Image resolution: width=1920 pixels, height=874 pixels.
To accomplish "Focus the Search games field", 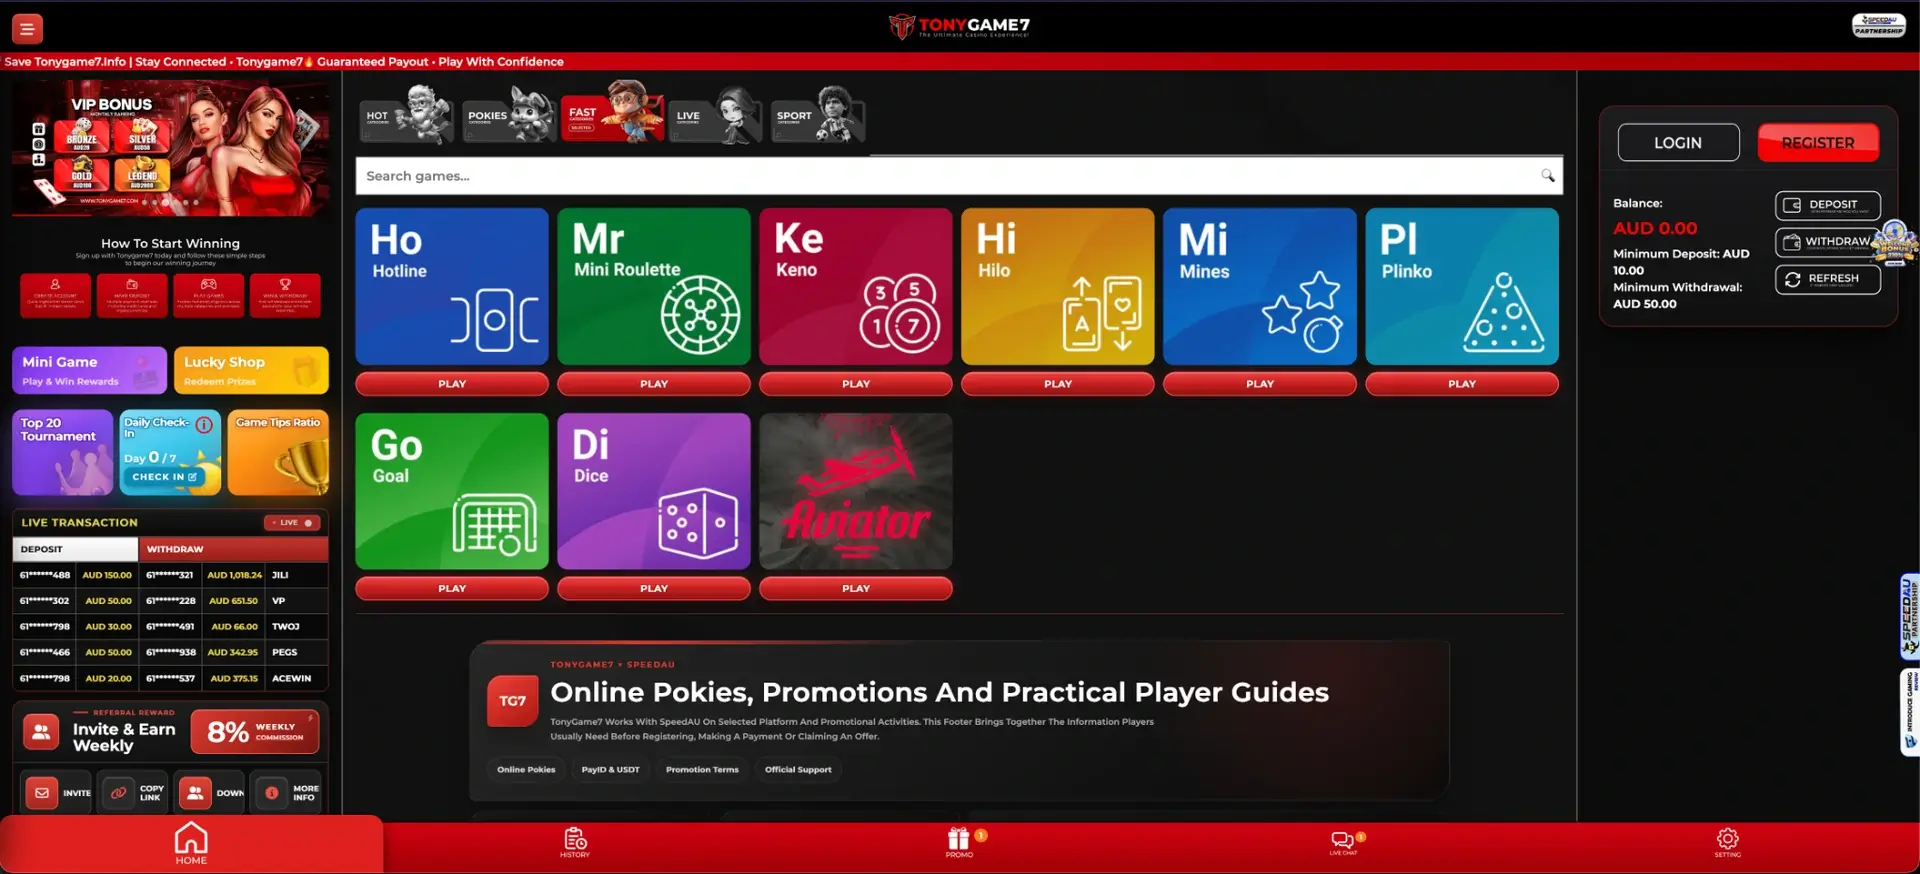I will [x=959, y=176].
